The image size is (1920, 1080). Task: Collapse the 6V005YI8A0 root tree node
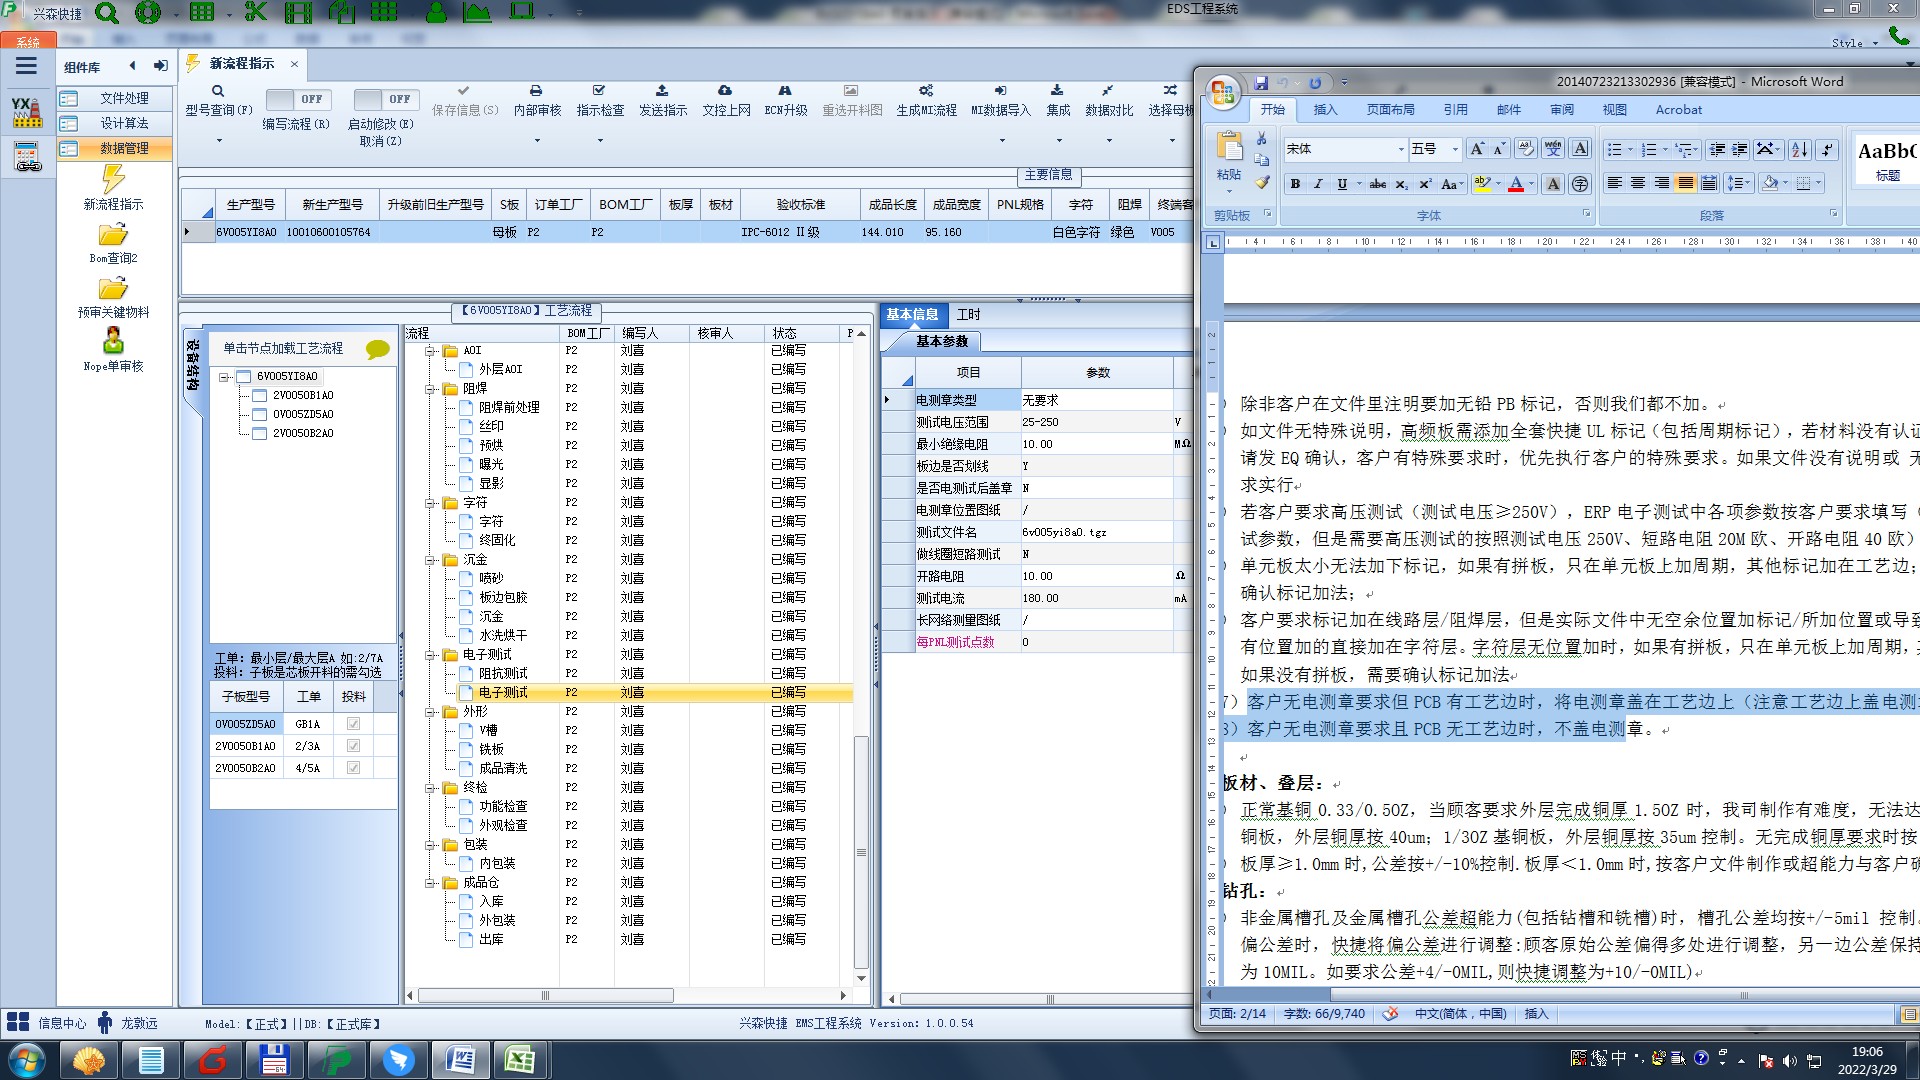click(224, 377)
